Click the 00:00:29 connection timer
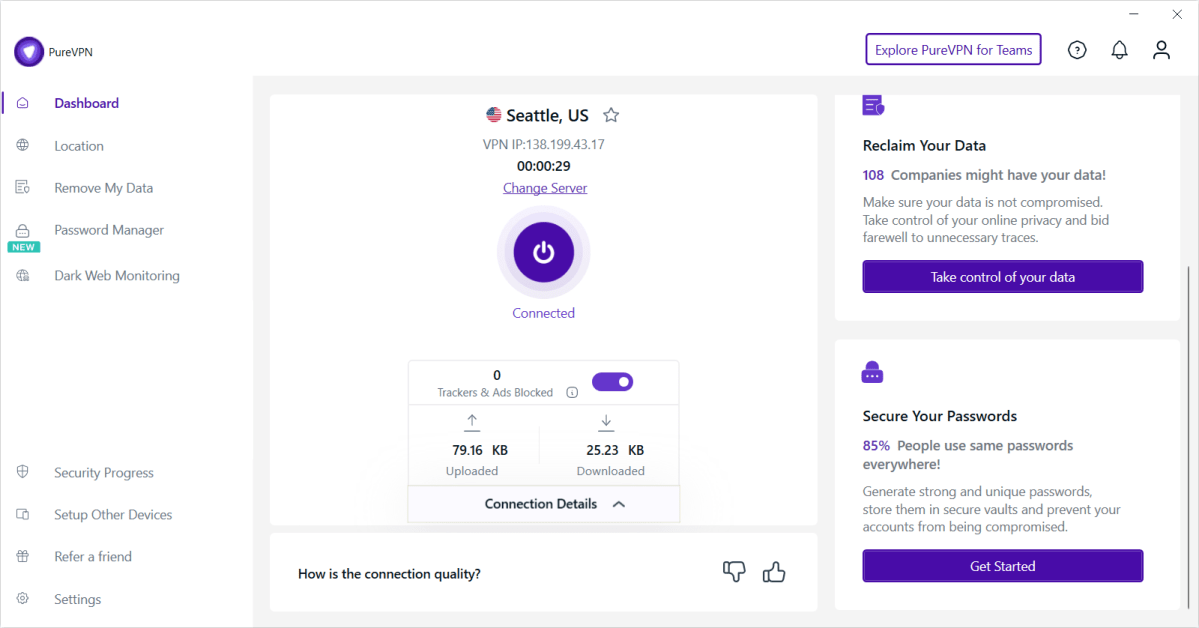This screenshot has width=1199, height=628. point(544,166)
